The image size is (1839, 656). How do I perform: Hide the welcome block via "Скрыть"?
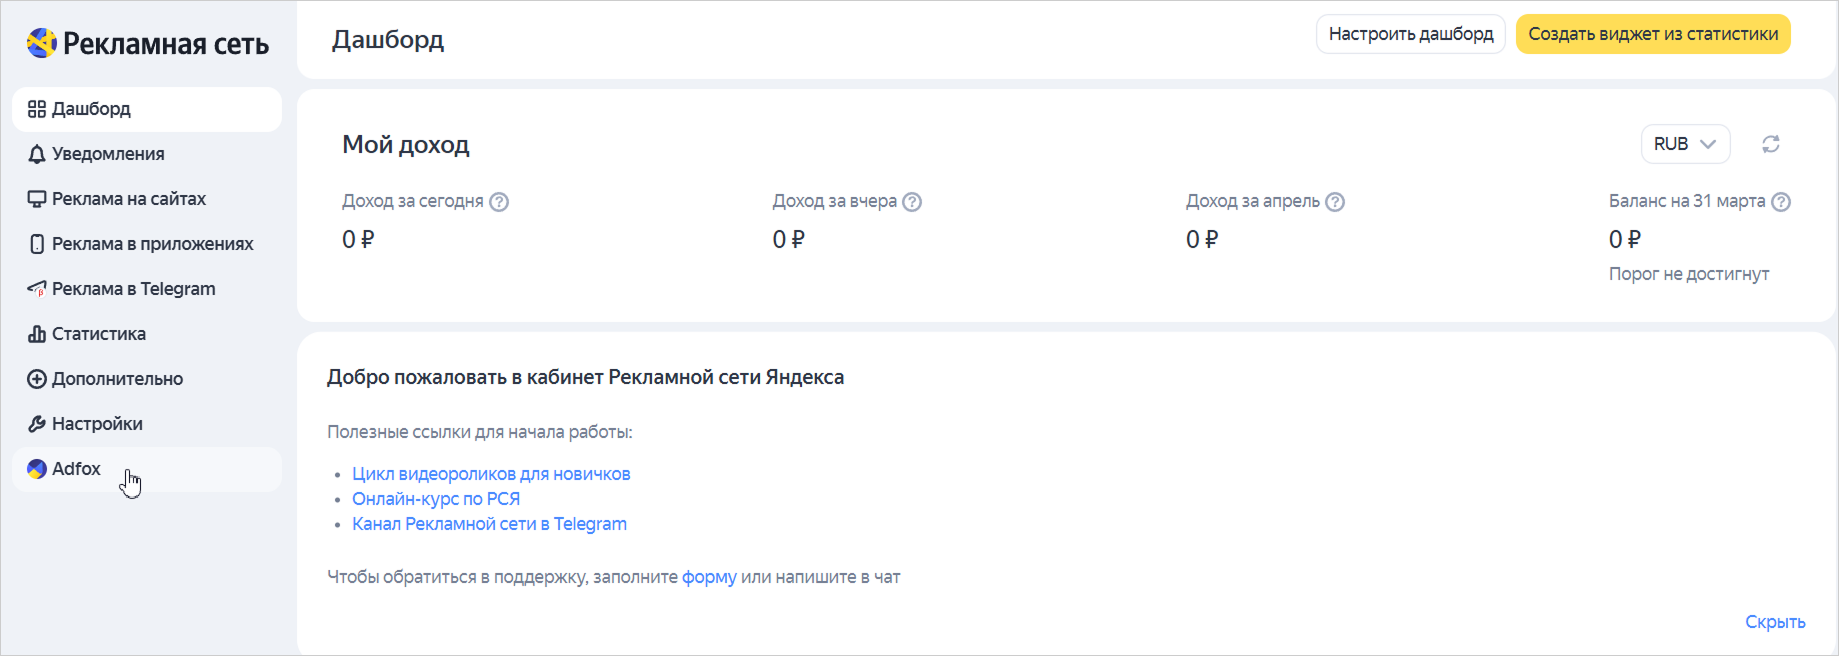tap(1775, 622)
